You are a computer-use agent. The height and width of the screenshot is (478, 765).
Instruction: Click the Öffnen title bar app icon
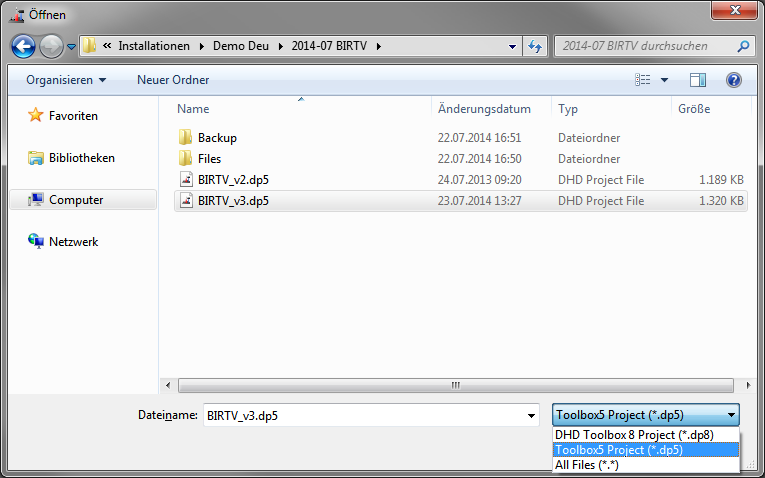(x=17, y=15)
